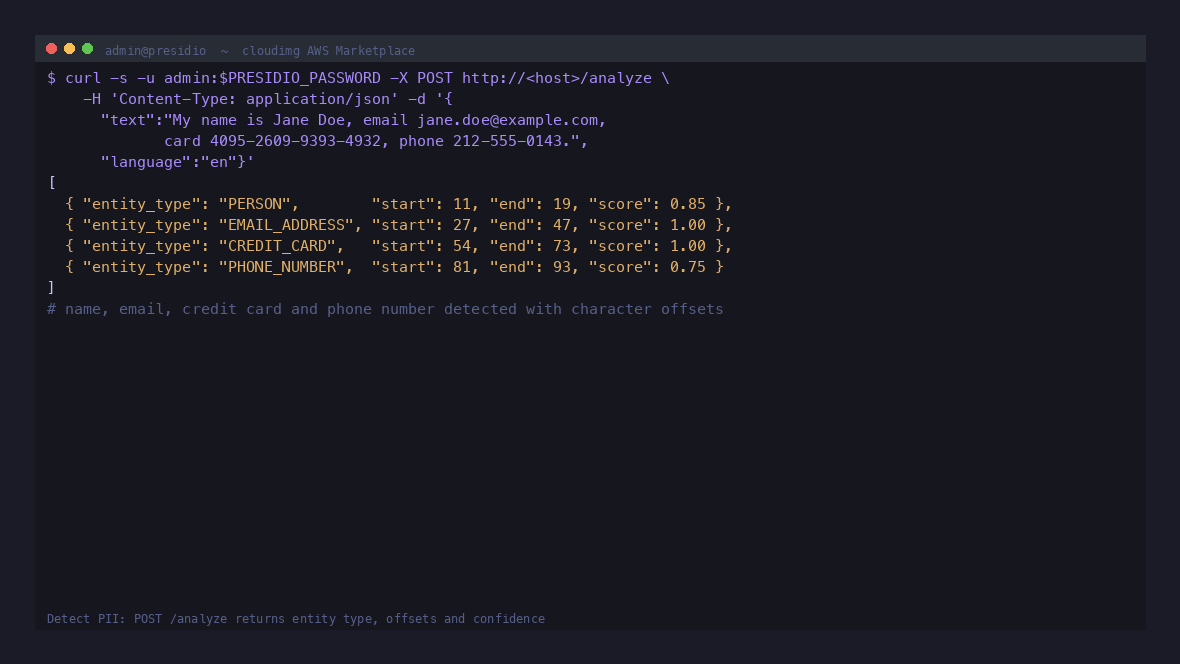Click the opening square bracket of the response

pos(52,183)
